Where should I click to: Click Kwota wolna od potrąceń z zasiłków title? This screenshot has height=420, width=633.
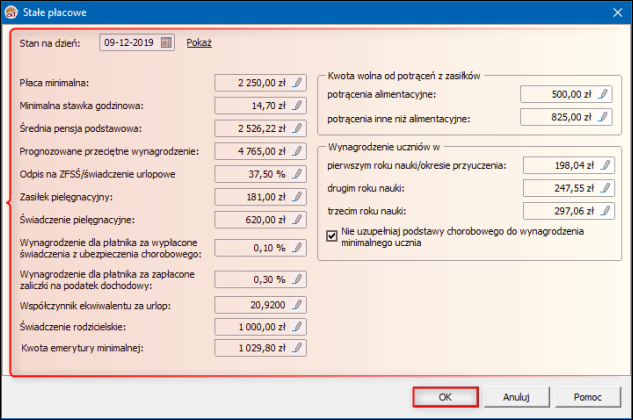pyautogui.click(x=404, y=76)
